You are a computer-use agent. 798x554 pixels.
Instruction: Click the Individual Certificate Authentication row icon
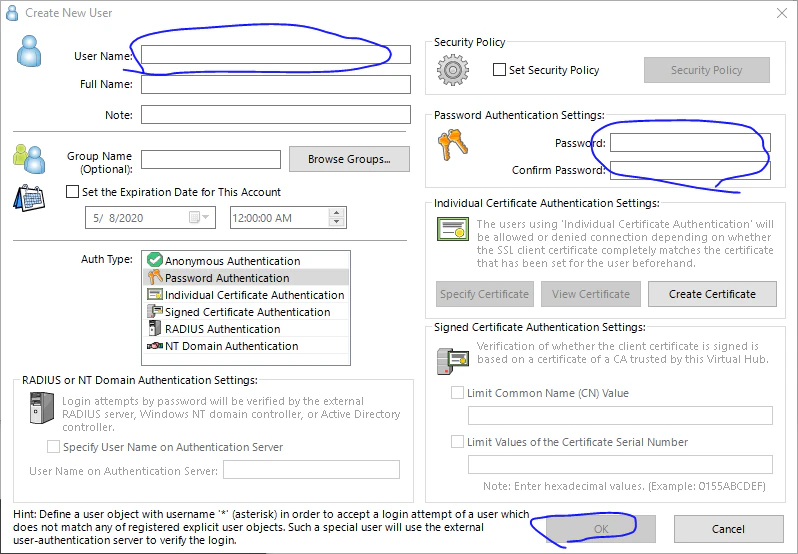click(x=155, y=295)
